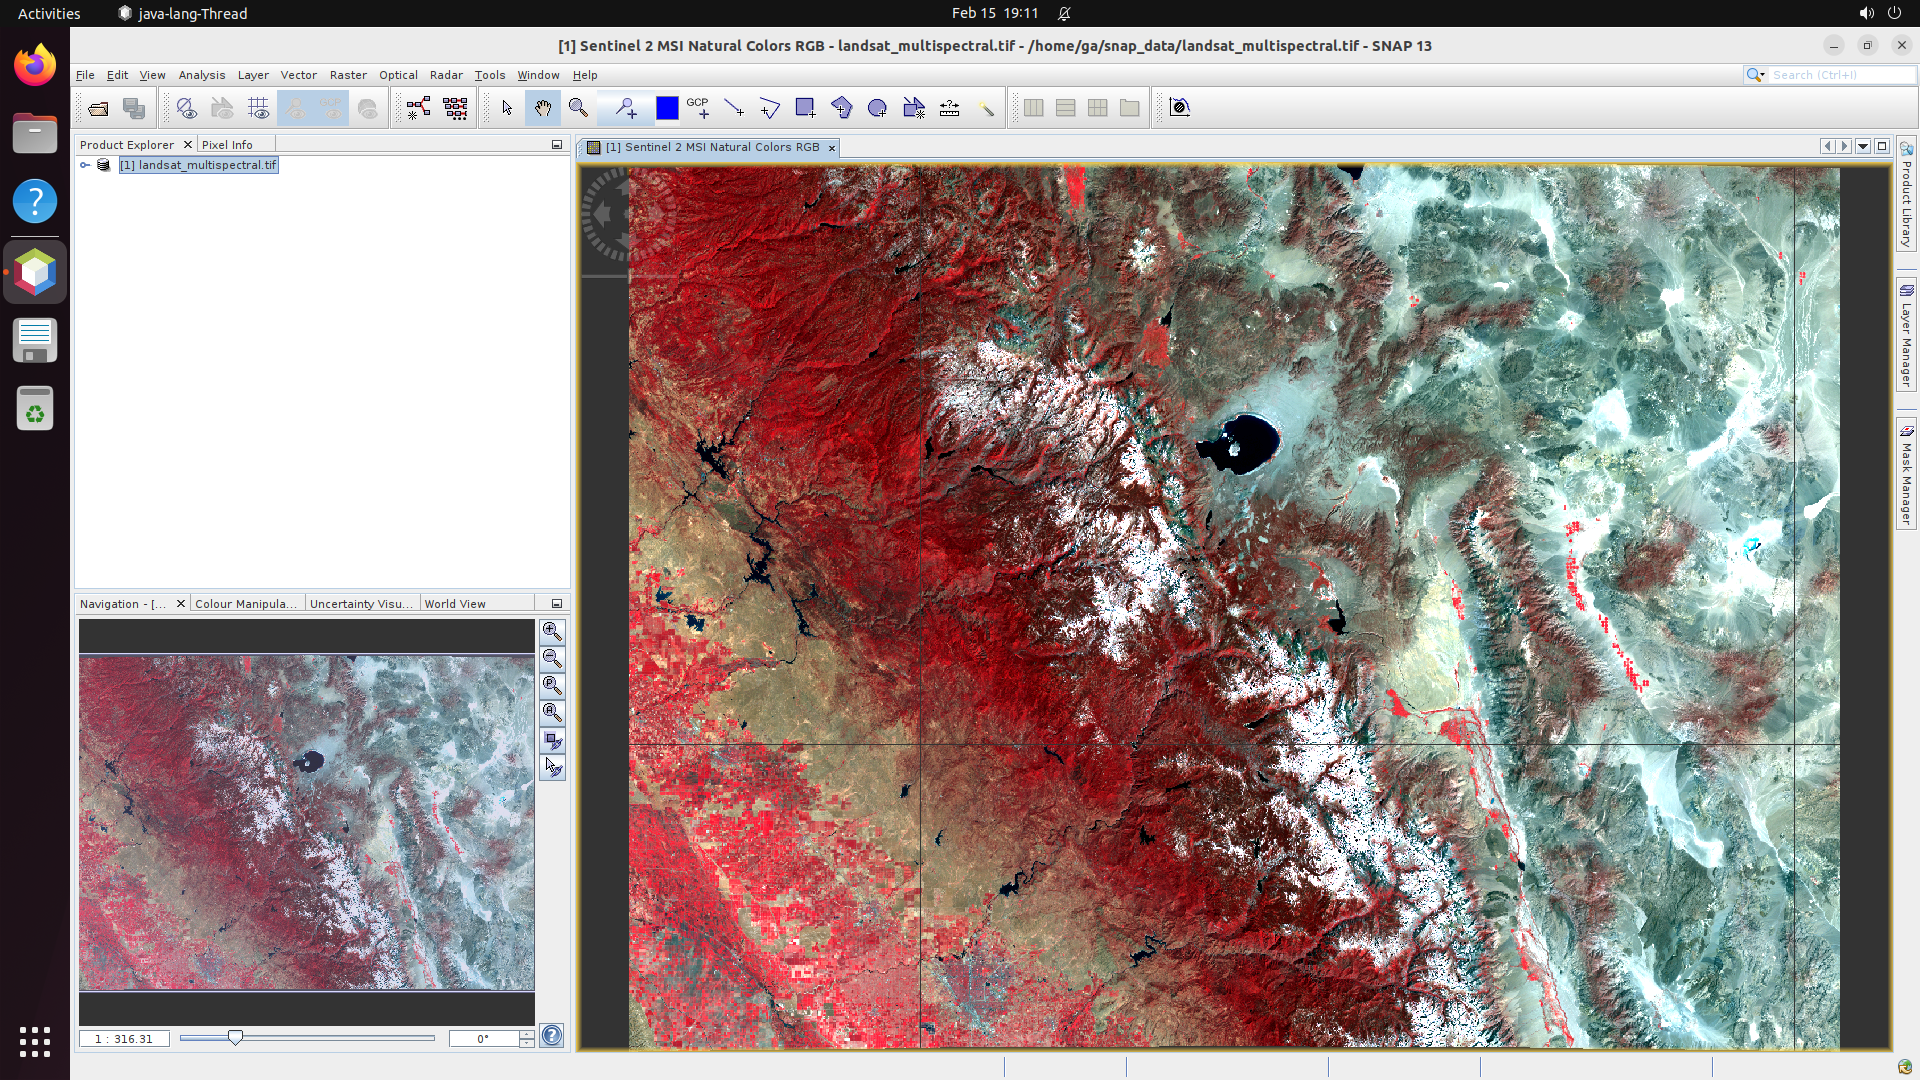Image resolution: width=1920 pixels, height=1080 pixels.
Task: Open the document list dropdown arrow
Action: pos(1863,146)
